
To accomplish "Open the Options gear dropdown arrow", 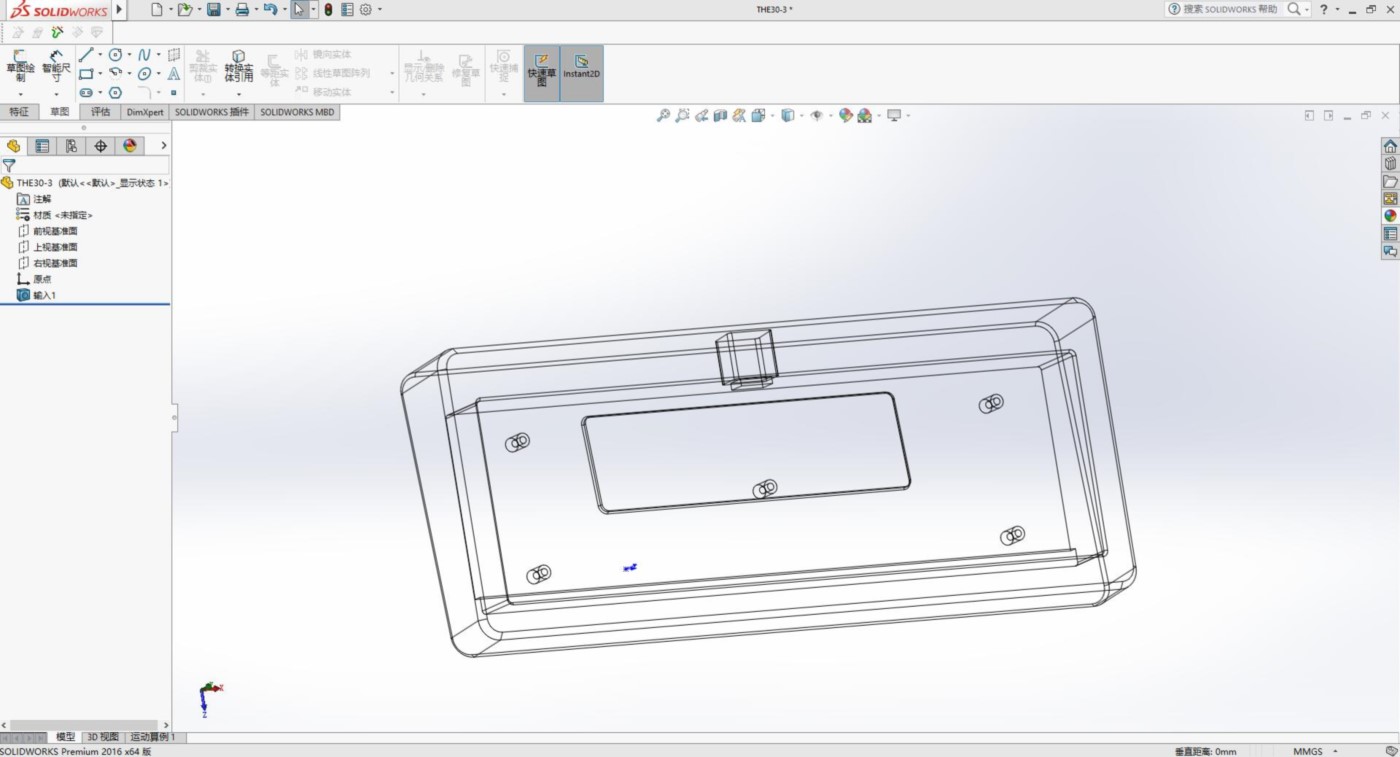I will (x=380, y=9).
